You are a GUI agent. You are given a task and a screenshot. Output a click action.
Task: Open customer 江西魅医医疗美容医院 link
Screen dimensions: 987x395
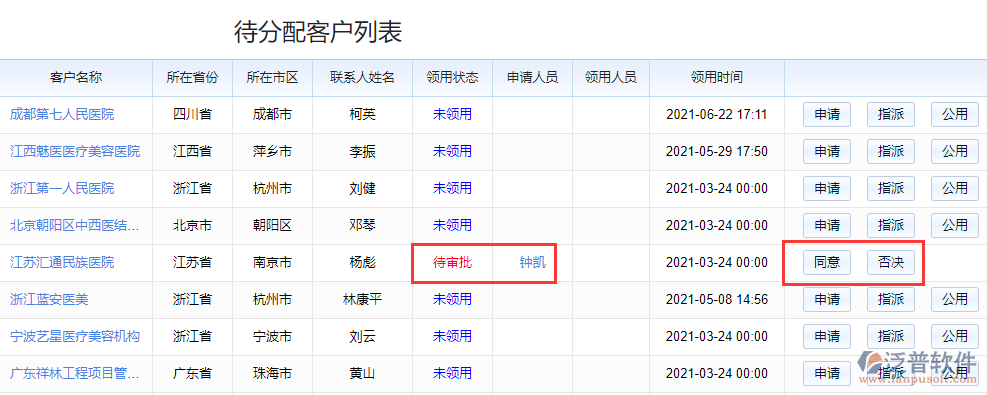(x=75, y=152)
